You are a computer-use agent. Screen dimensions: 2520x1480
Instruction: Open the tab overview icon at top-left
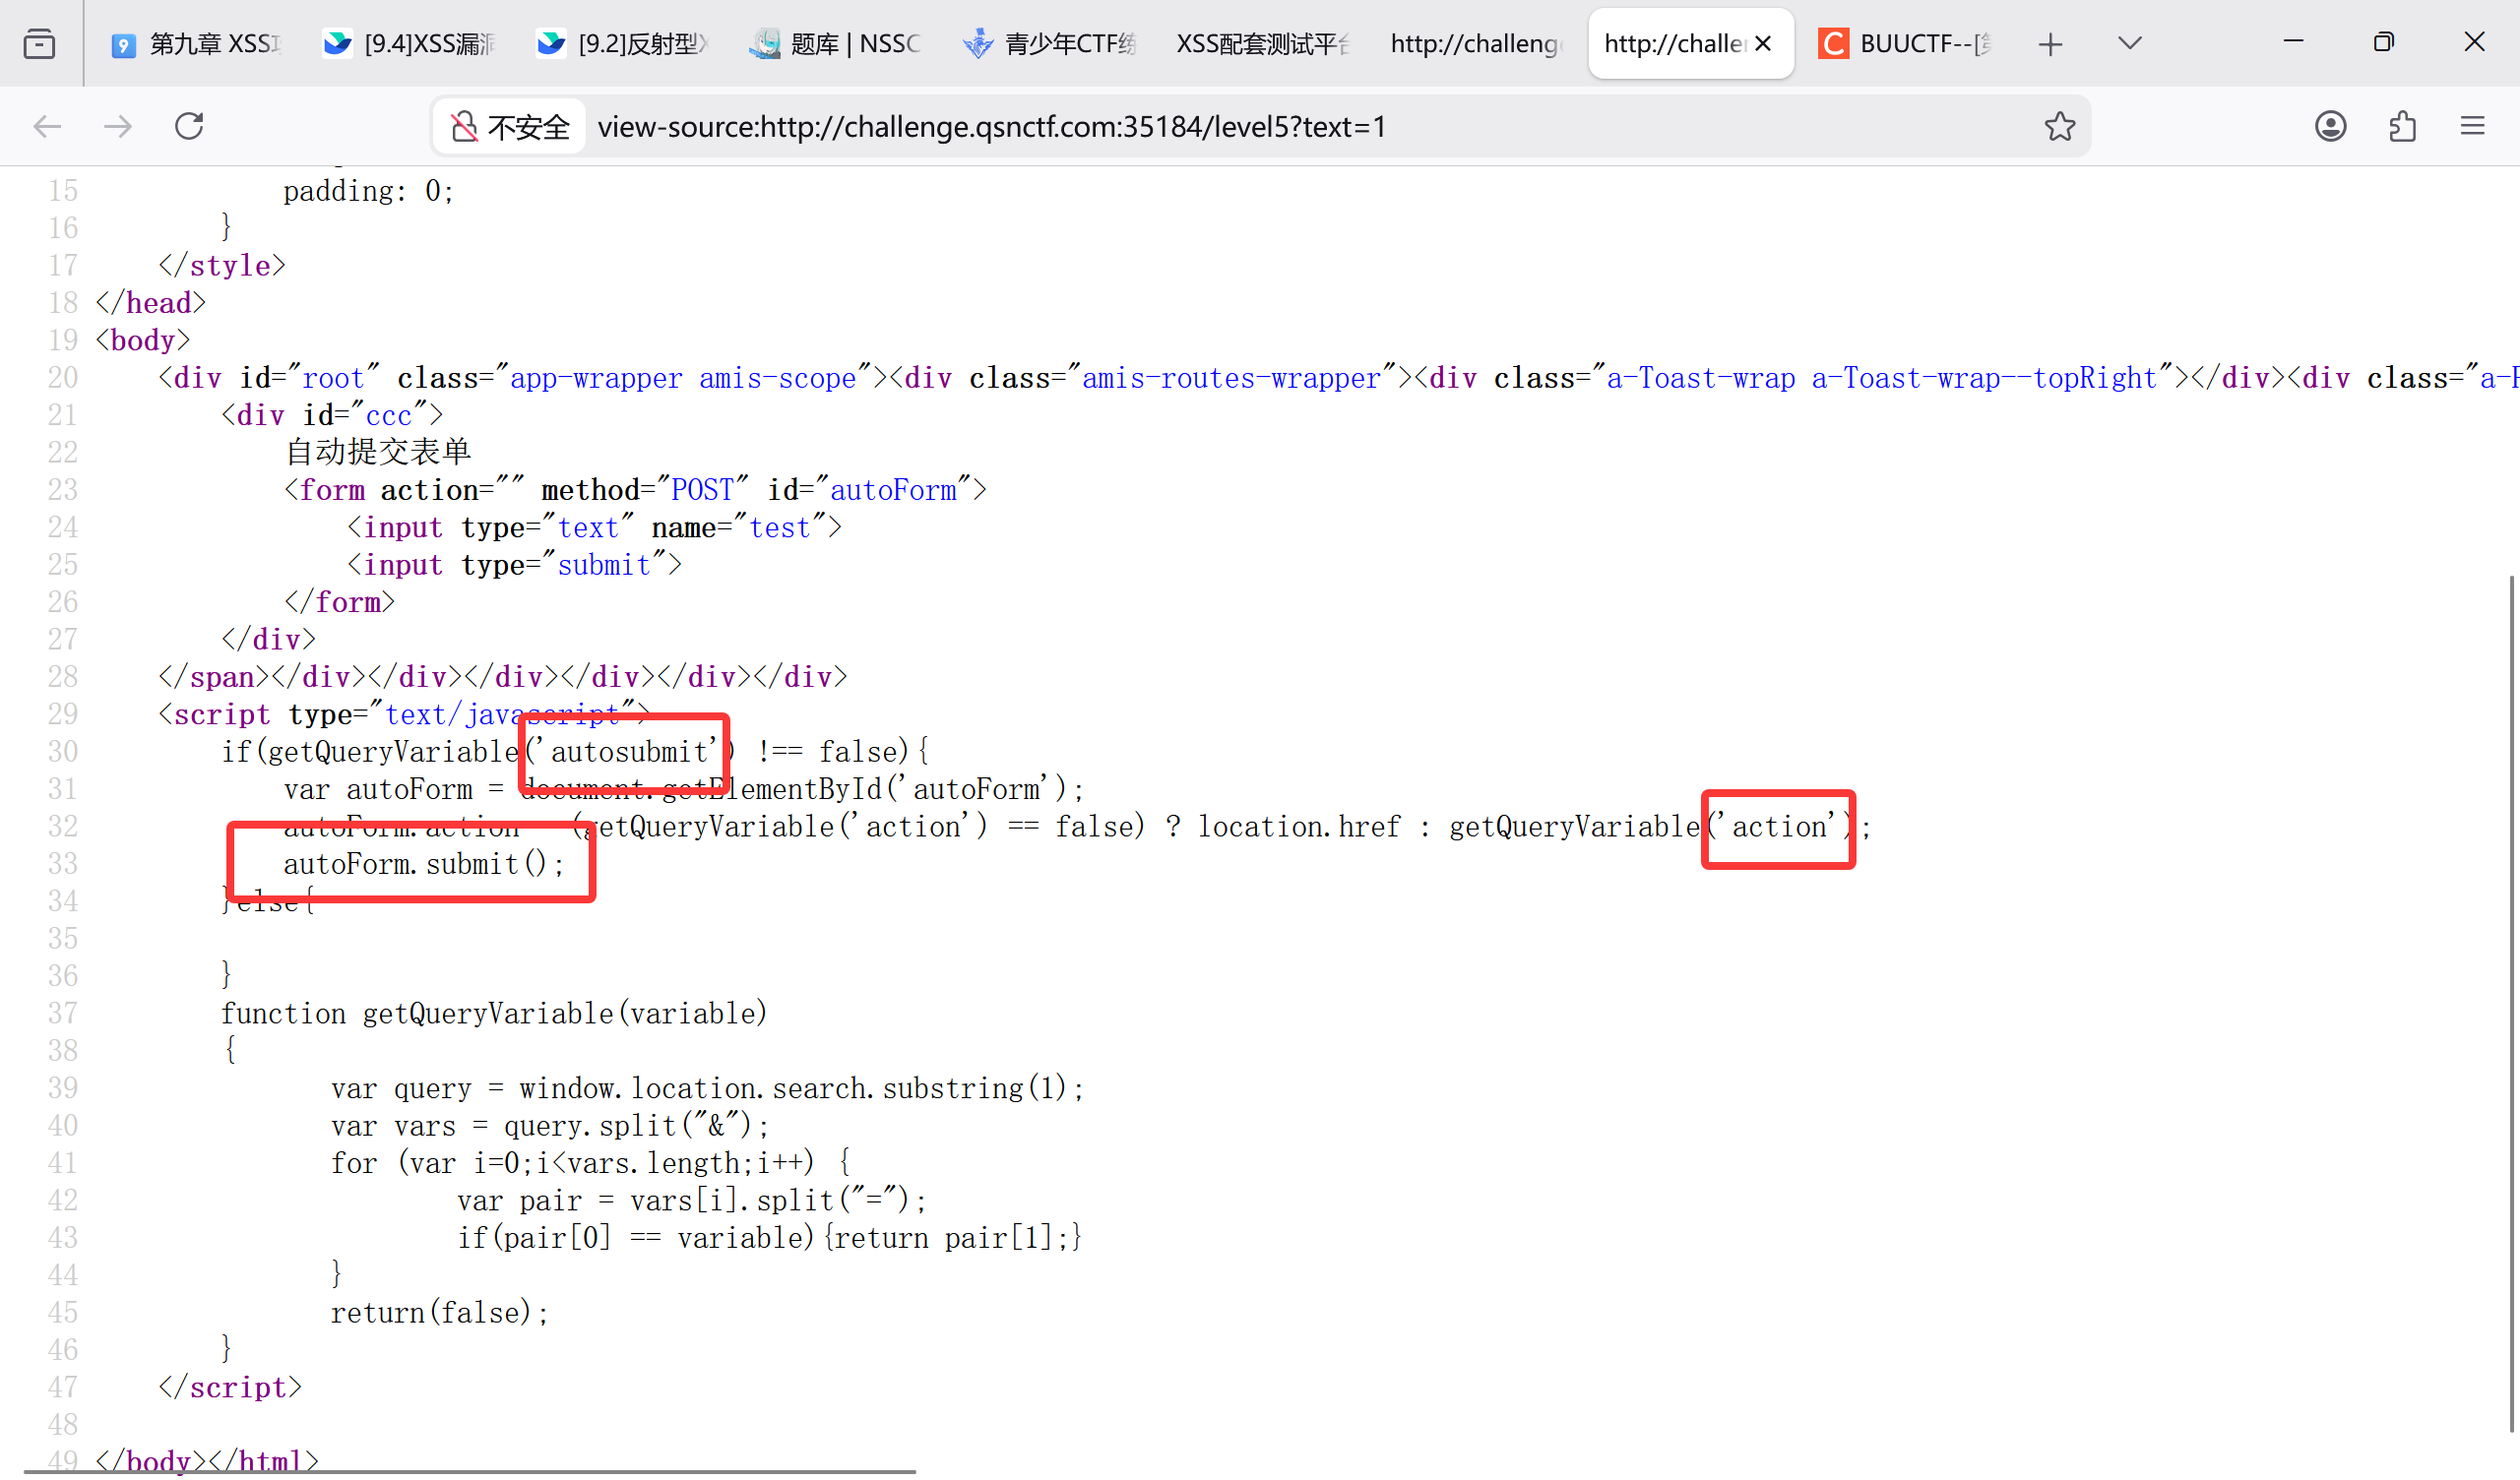(x=39, y=44)
